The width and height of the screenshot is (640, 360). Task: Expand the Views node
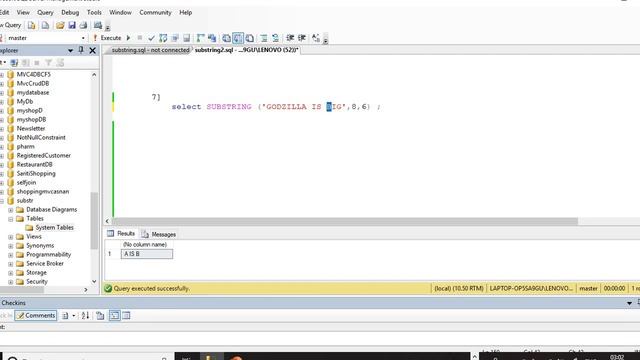11,237
